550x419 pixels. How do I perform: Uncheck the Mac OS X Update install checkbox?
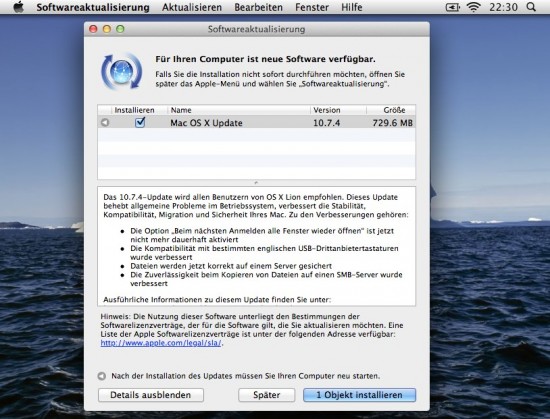[140, 122]
